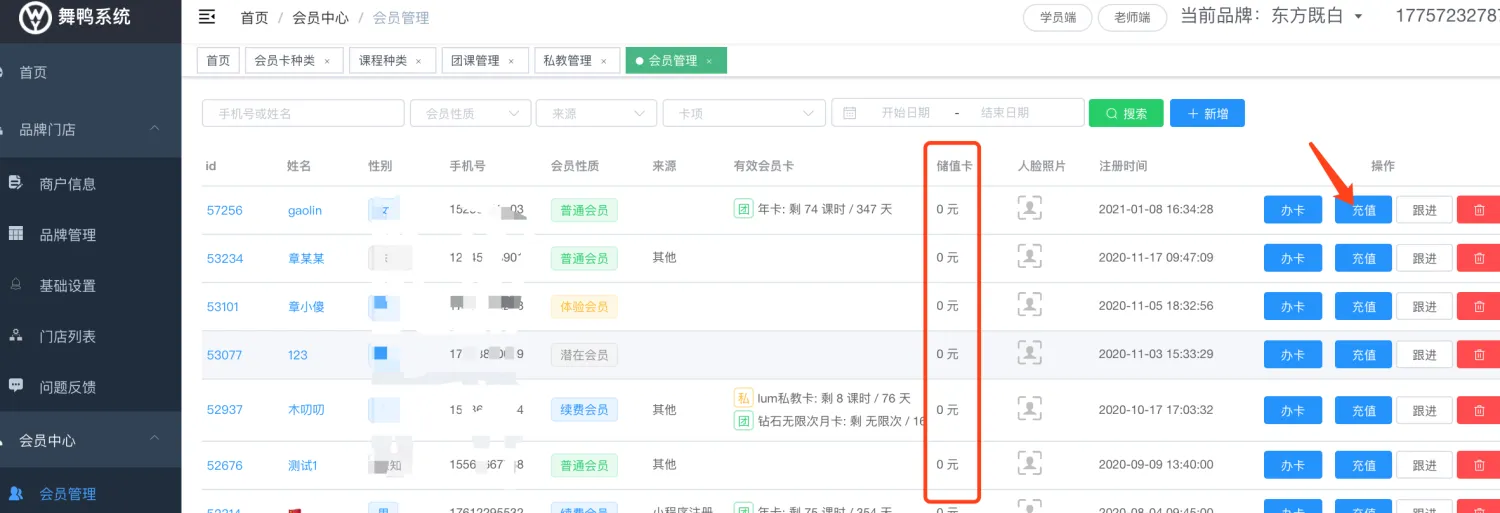Close the 会员卡种类 tab
Image resolution: width=1500 pixels, height=513 pixels.
327,61
